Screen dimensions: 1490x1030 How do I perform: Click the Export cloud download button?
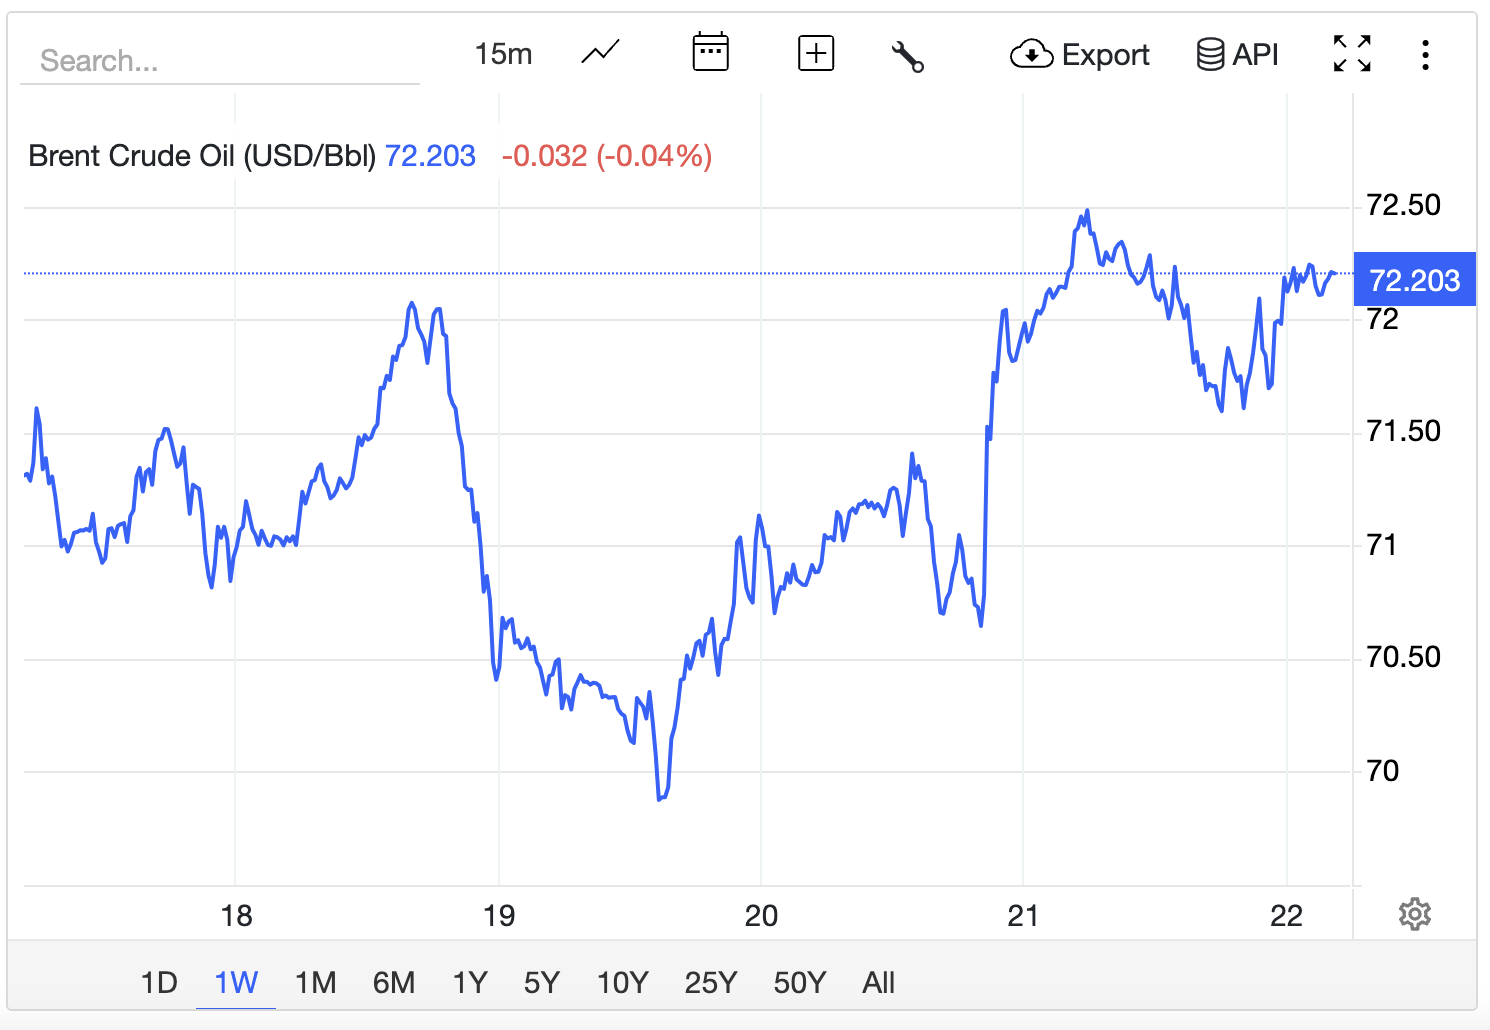point(1080,54)
